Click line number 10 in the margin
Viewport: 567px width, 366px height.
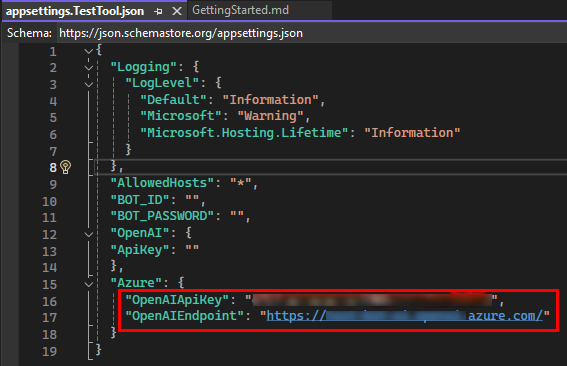pos(50,201)
